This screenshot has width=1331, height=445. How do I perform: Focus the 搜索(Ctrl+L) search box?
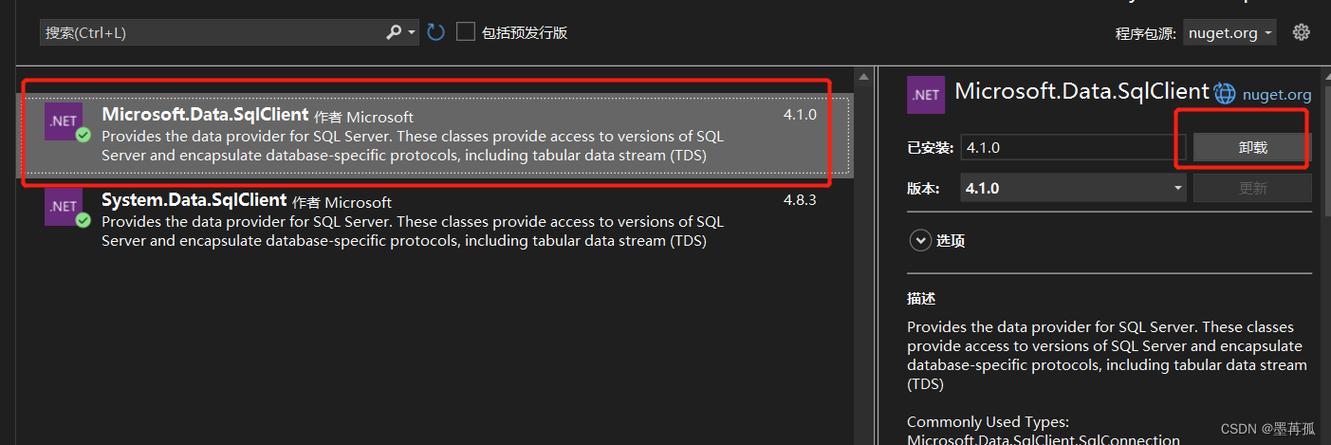pyautogui.click(x=212, y=32)
